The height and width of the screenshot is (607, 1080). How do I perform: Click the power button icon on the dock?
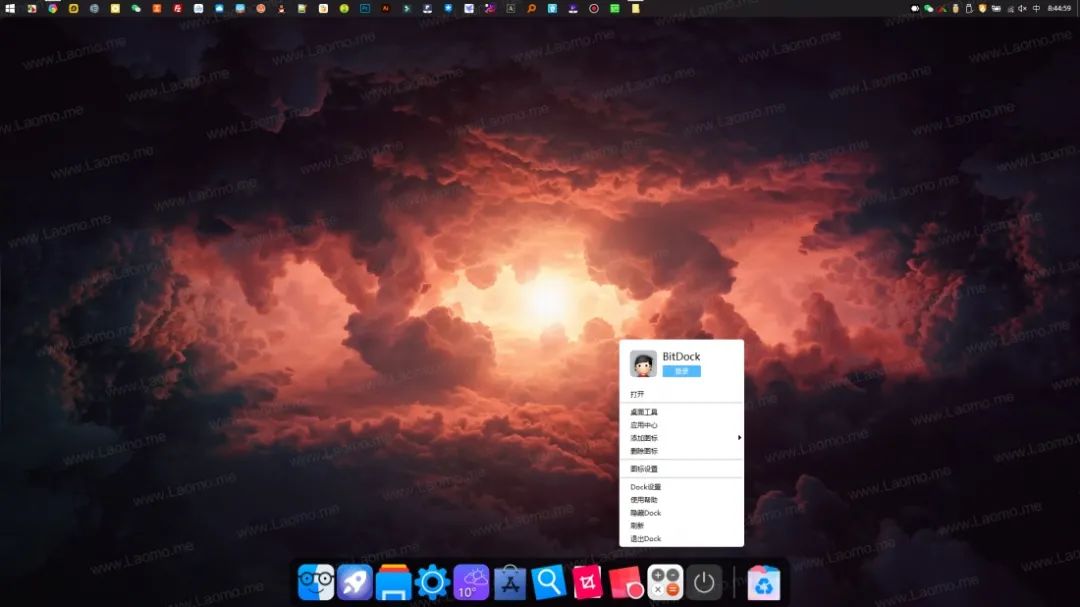coord(704,580)
